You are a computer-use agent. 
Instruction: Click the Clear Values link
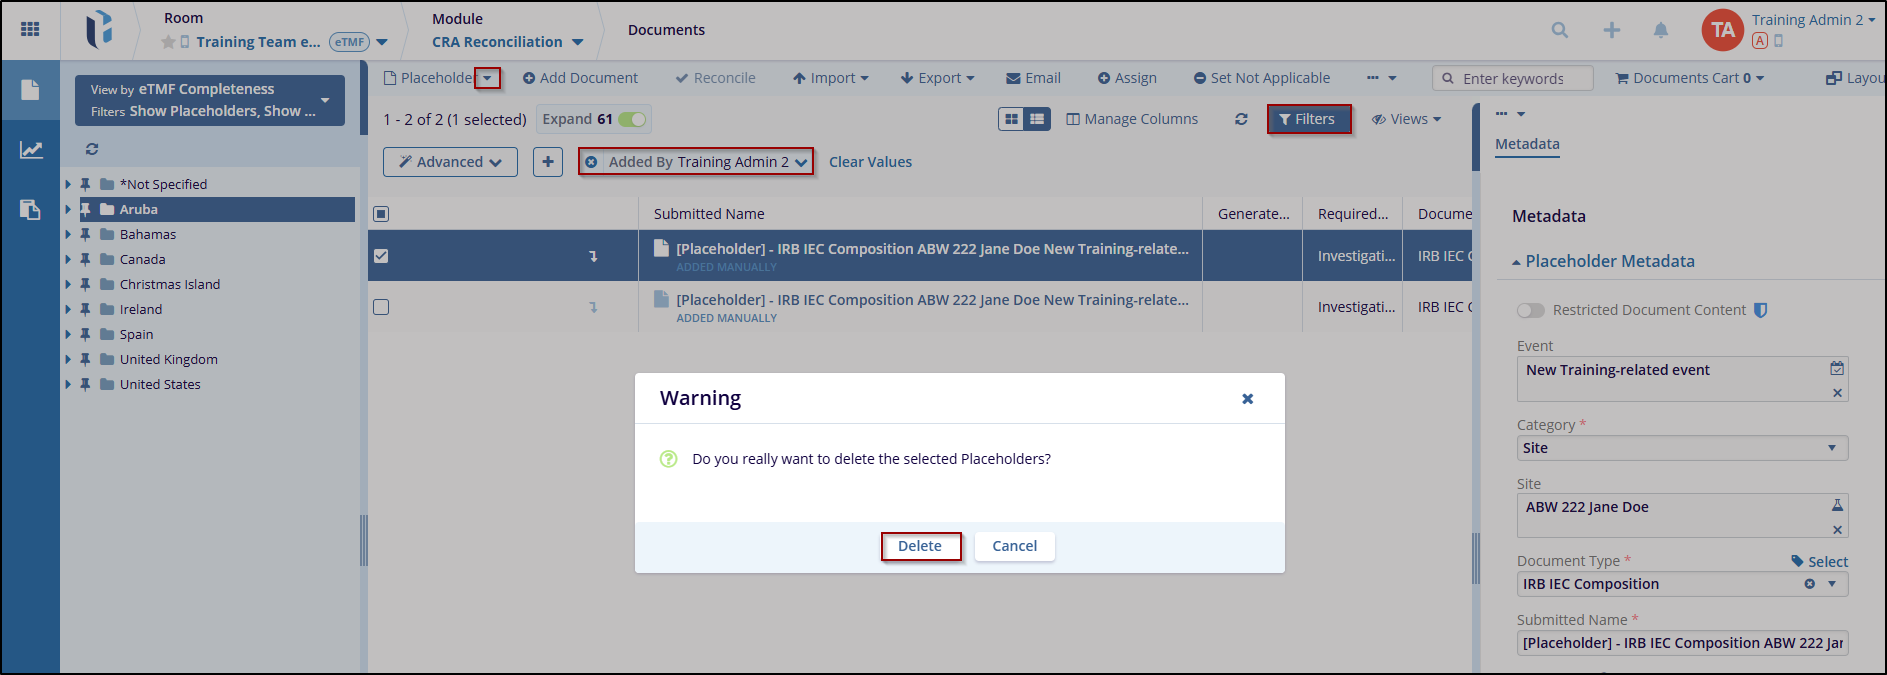[x=870, y=162]
